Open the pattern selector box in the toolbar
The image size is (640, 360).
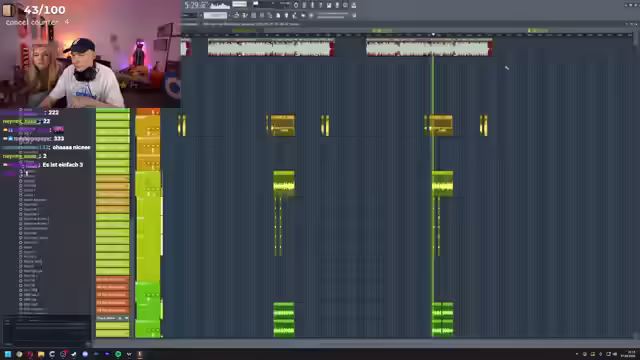point(216,16)
